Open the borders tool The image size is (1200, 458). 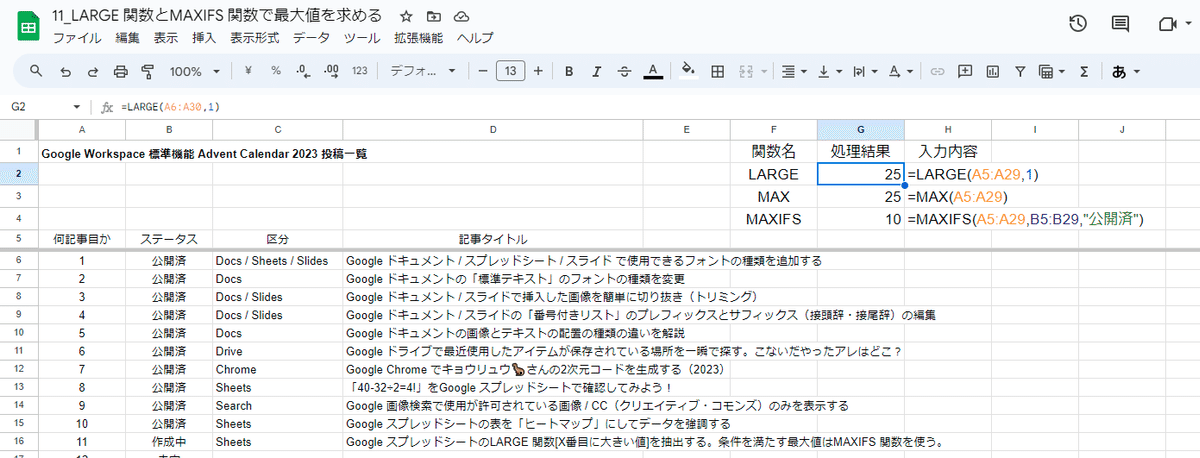click(717, 71)
